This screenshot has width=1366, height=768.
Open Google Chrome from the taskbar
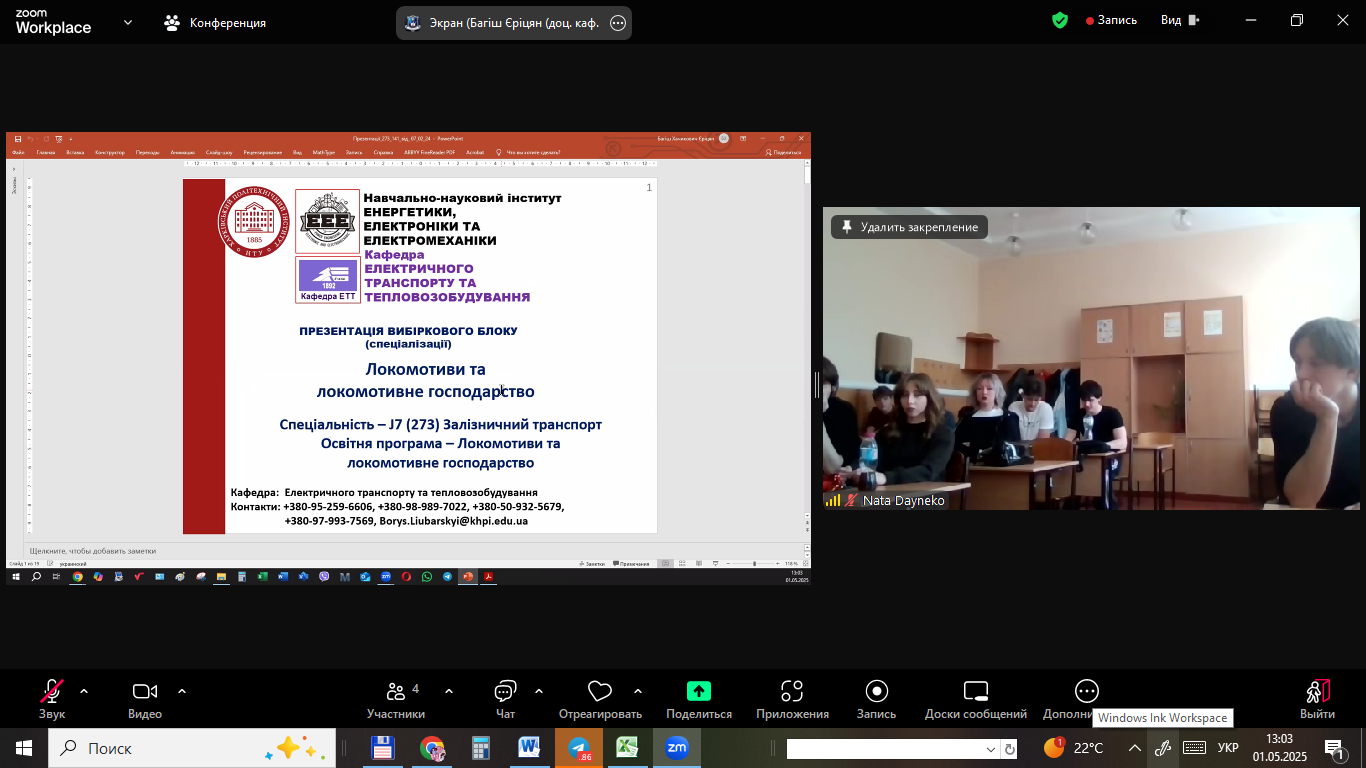click(432, 748)
